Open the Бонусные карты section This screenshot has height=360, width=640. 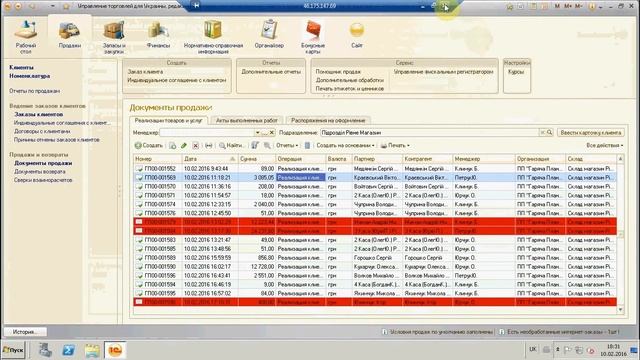[x=313, y=37]
